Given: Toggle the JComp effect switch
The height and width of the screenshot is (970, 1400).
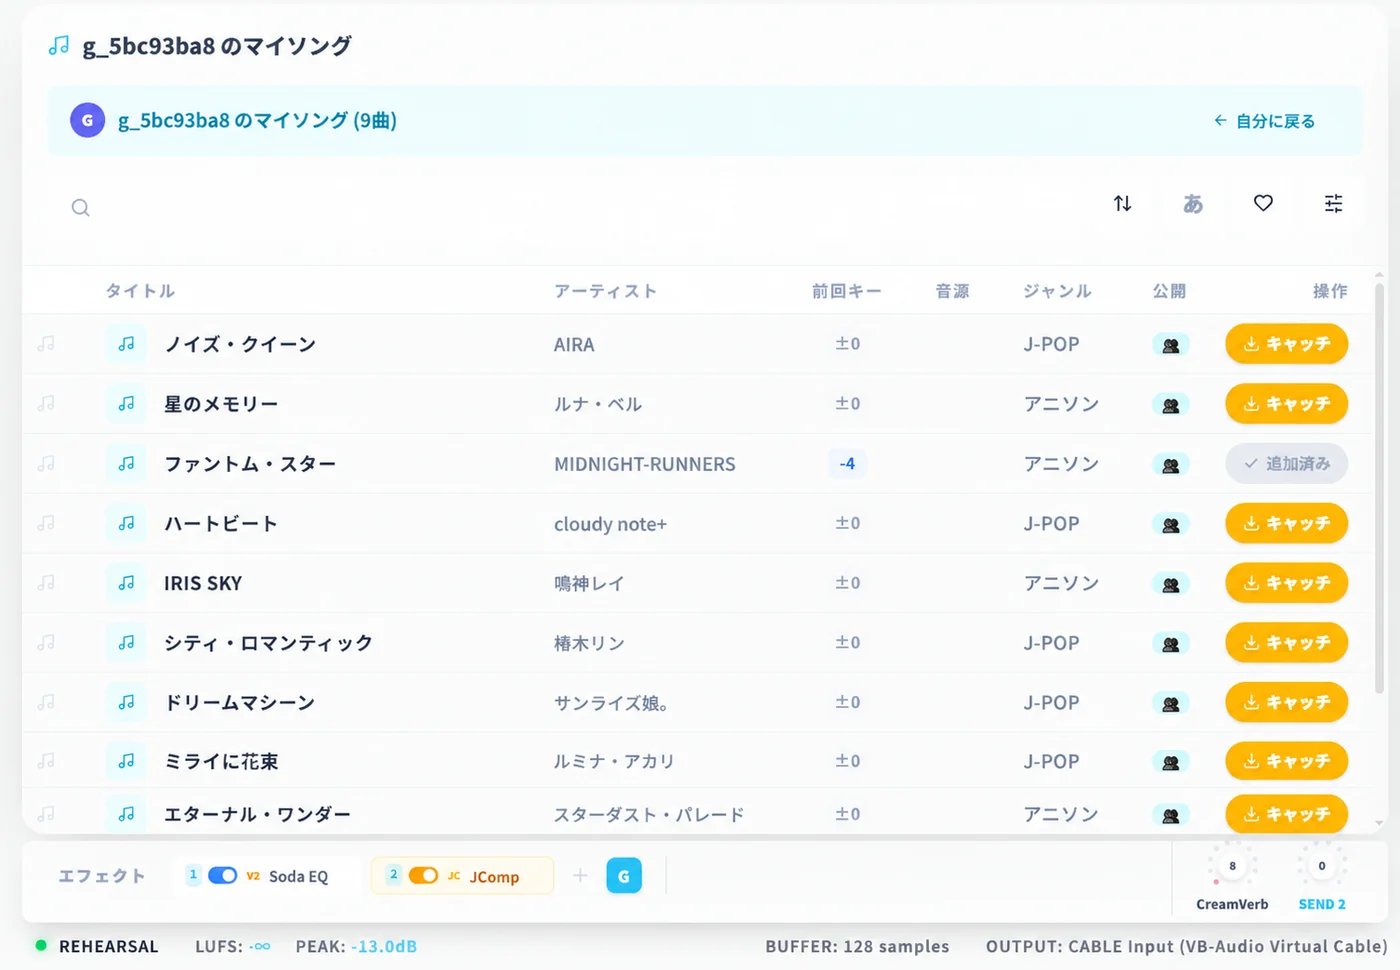Looking at the screenshot, I should (x=423, y=876).
